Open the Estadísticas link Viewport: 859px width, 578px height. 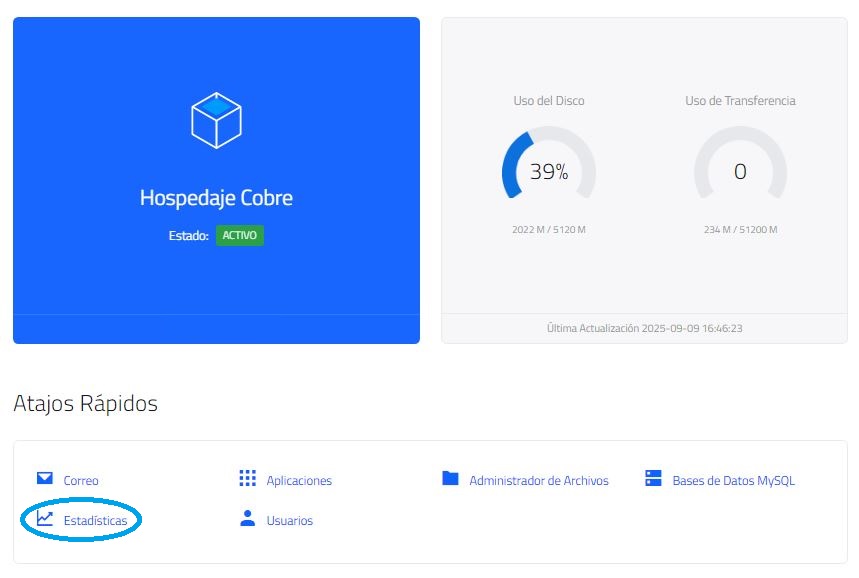pyautogui.click(x=95, y=521)
